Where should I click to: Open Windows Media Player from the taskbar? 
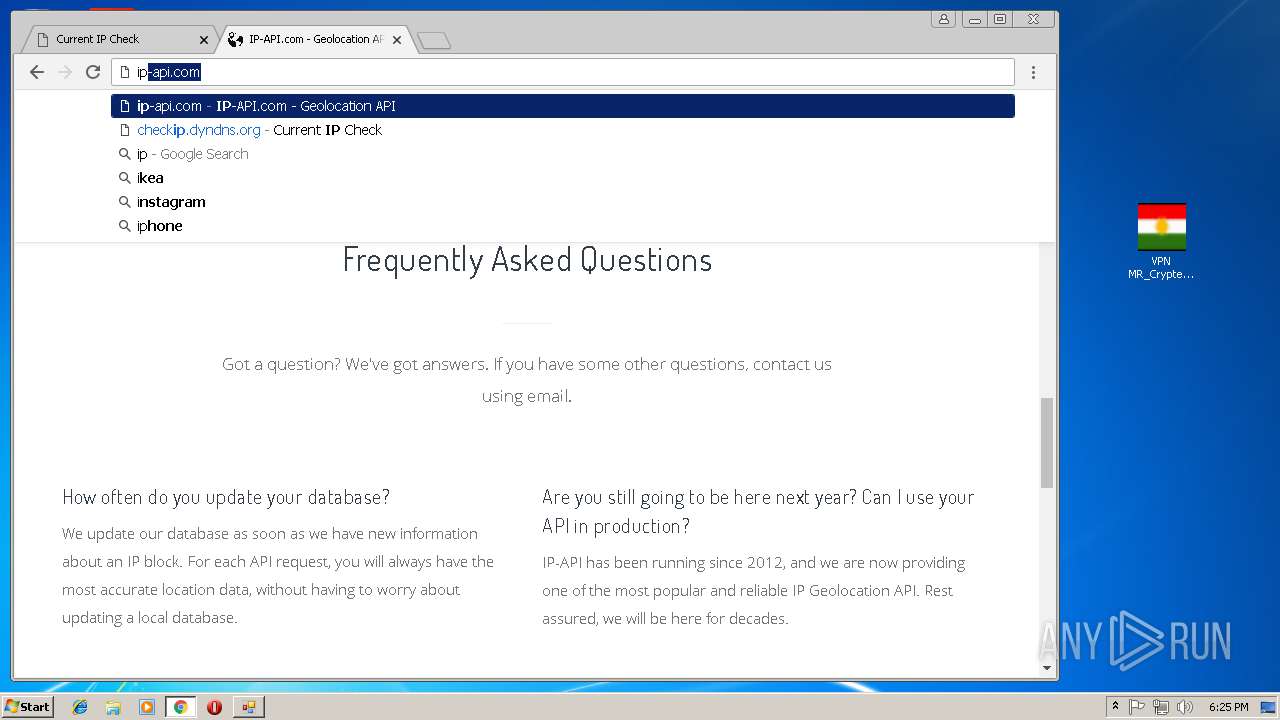[x=147, y=707]
